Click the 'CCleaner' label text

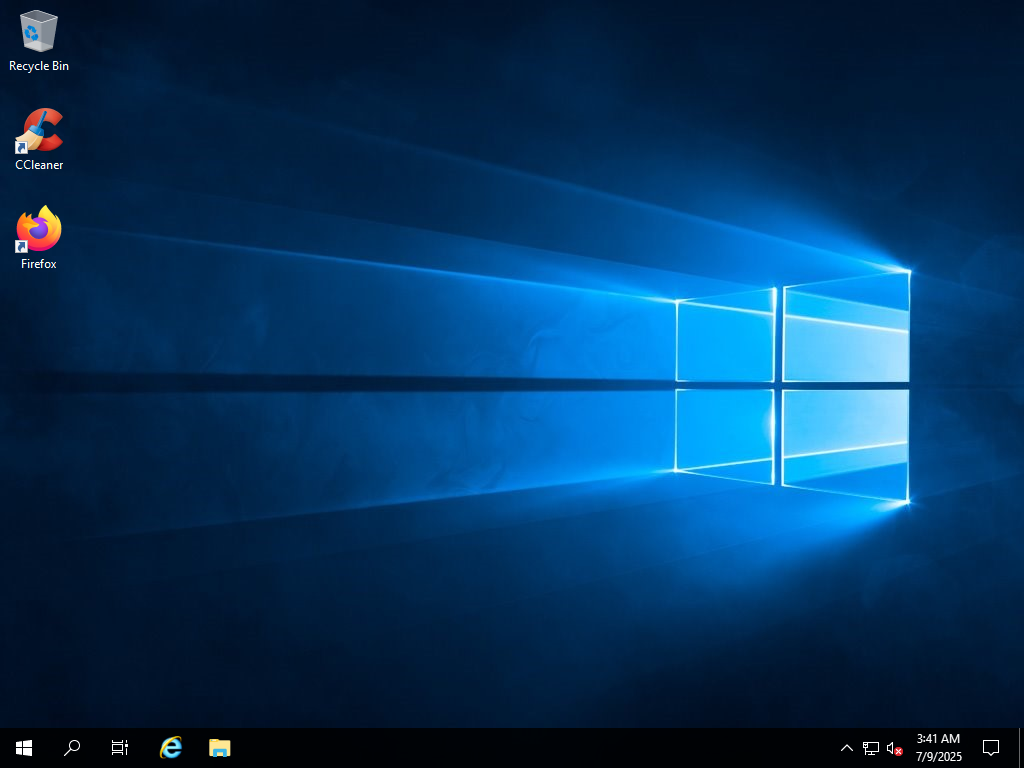tap(39, 165)
